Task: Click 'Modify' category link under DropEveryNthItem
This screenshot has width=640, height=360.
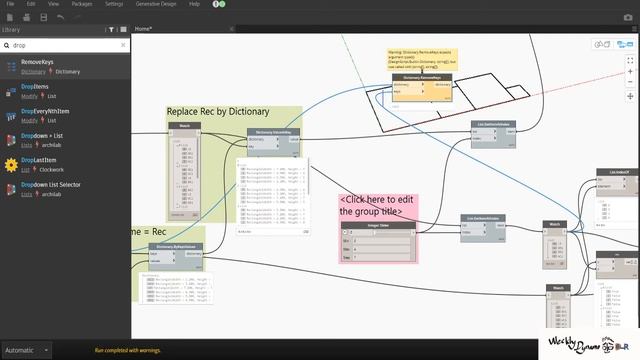Action: click(x=29, y=121)
